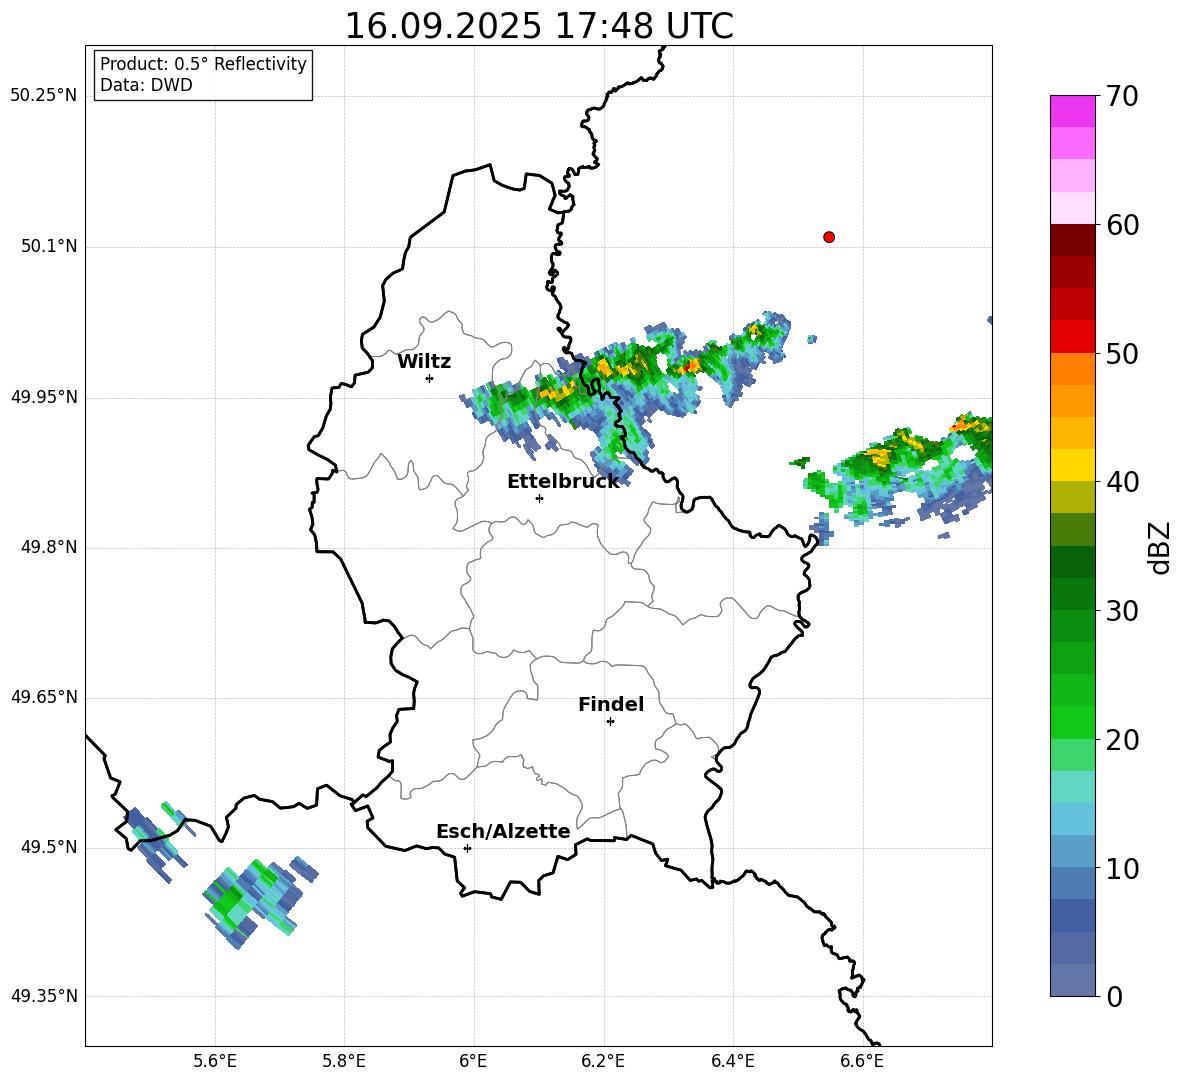
Task: Click the 20 value on colorbar
Action: 1122,740
